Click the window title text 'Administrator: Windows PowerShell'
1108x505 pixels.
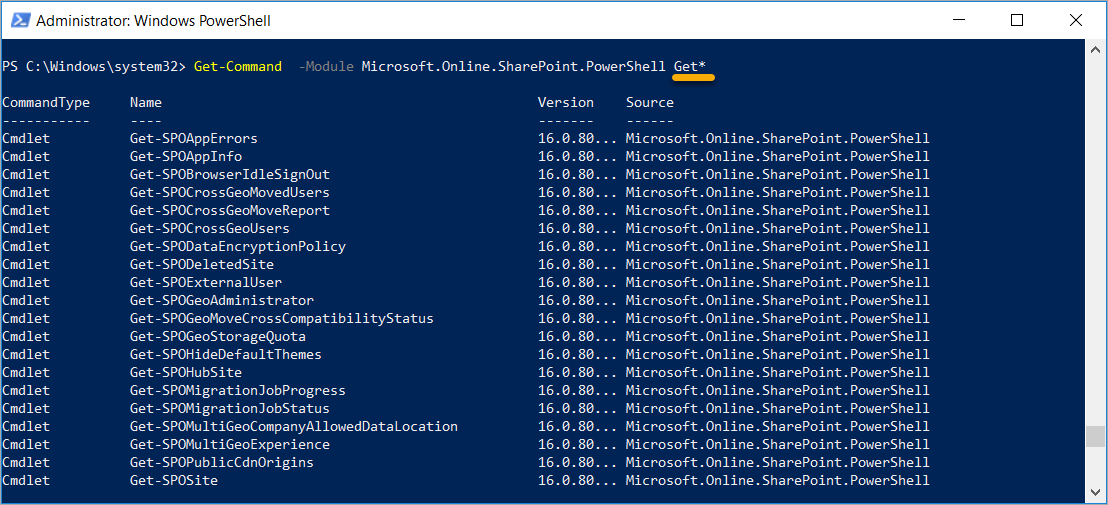coord(153,21)
